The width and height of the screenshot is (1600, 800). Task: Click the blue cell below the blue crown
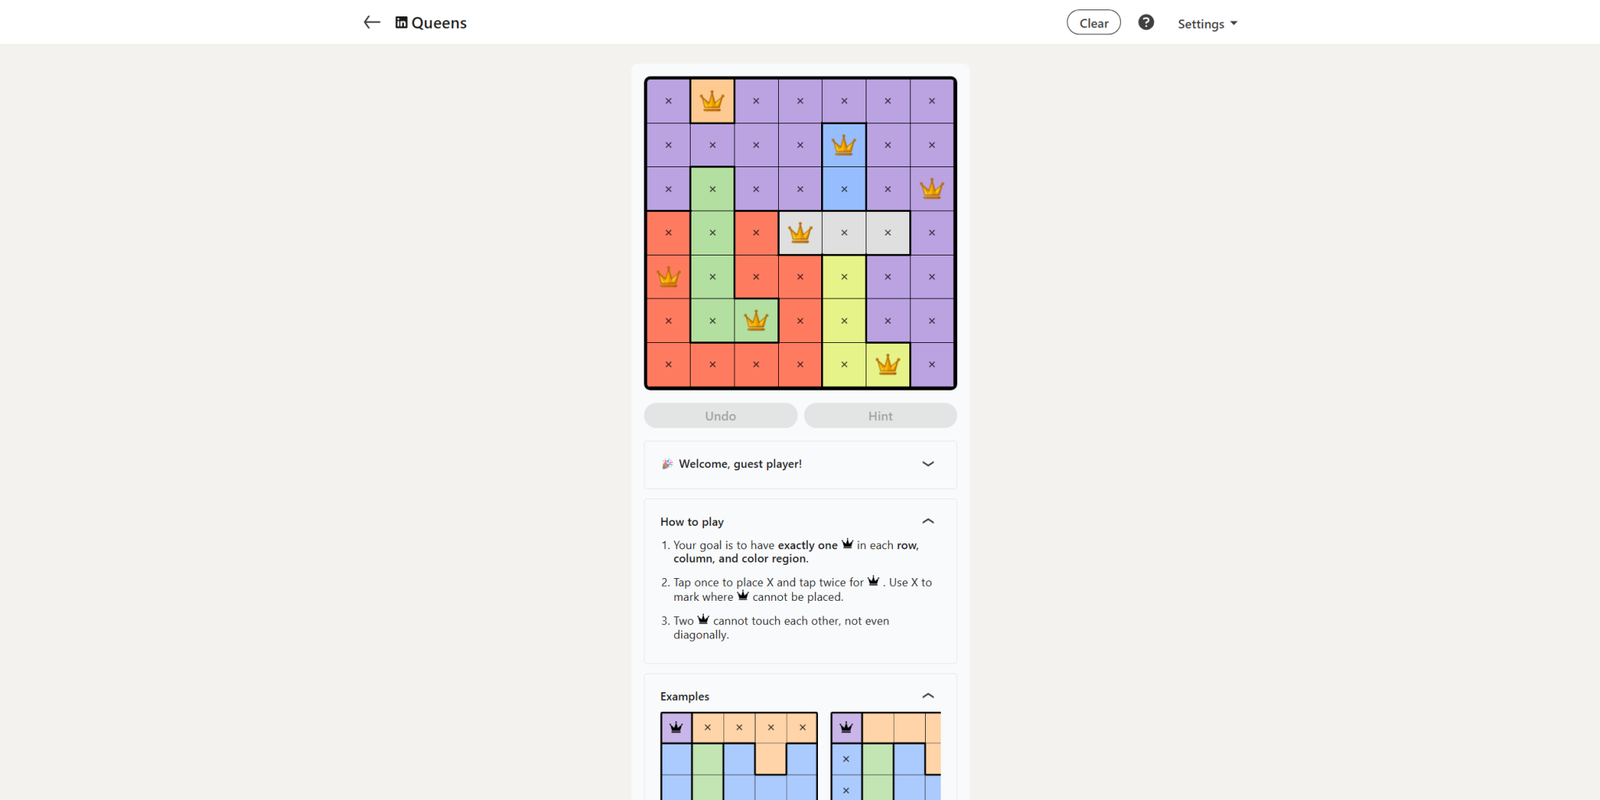point(844,189)
